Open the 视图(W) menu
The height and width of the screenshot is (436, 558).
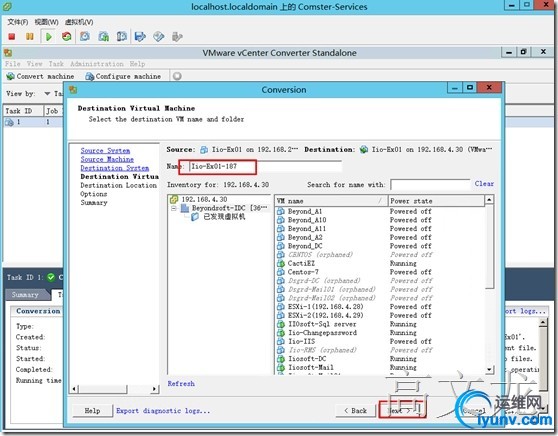pyautogui.click(x=47, y=22)
